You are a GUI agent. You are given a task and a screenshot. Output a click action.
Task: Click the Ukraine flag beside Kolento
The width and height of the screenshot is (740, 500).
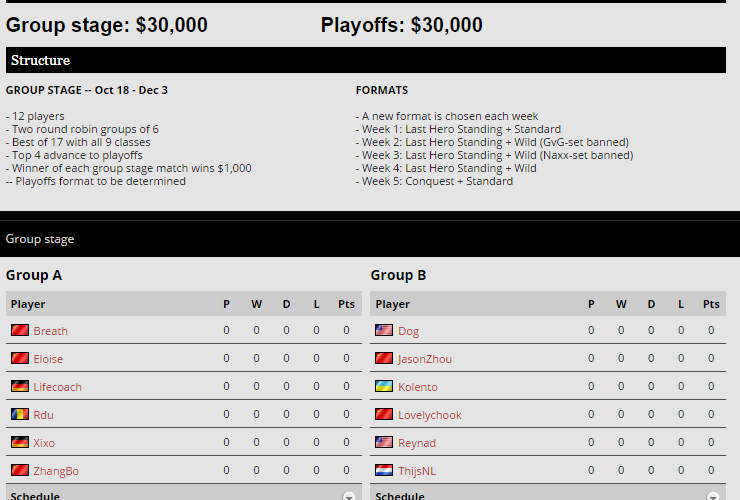[x=384, y=386]
